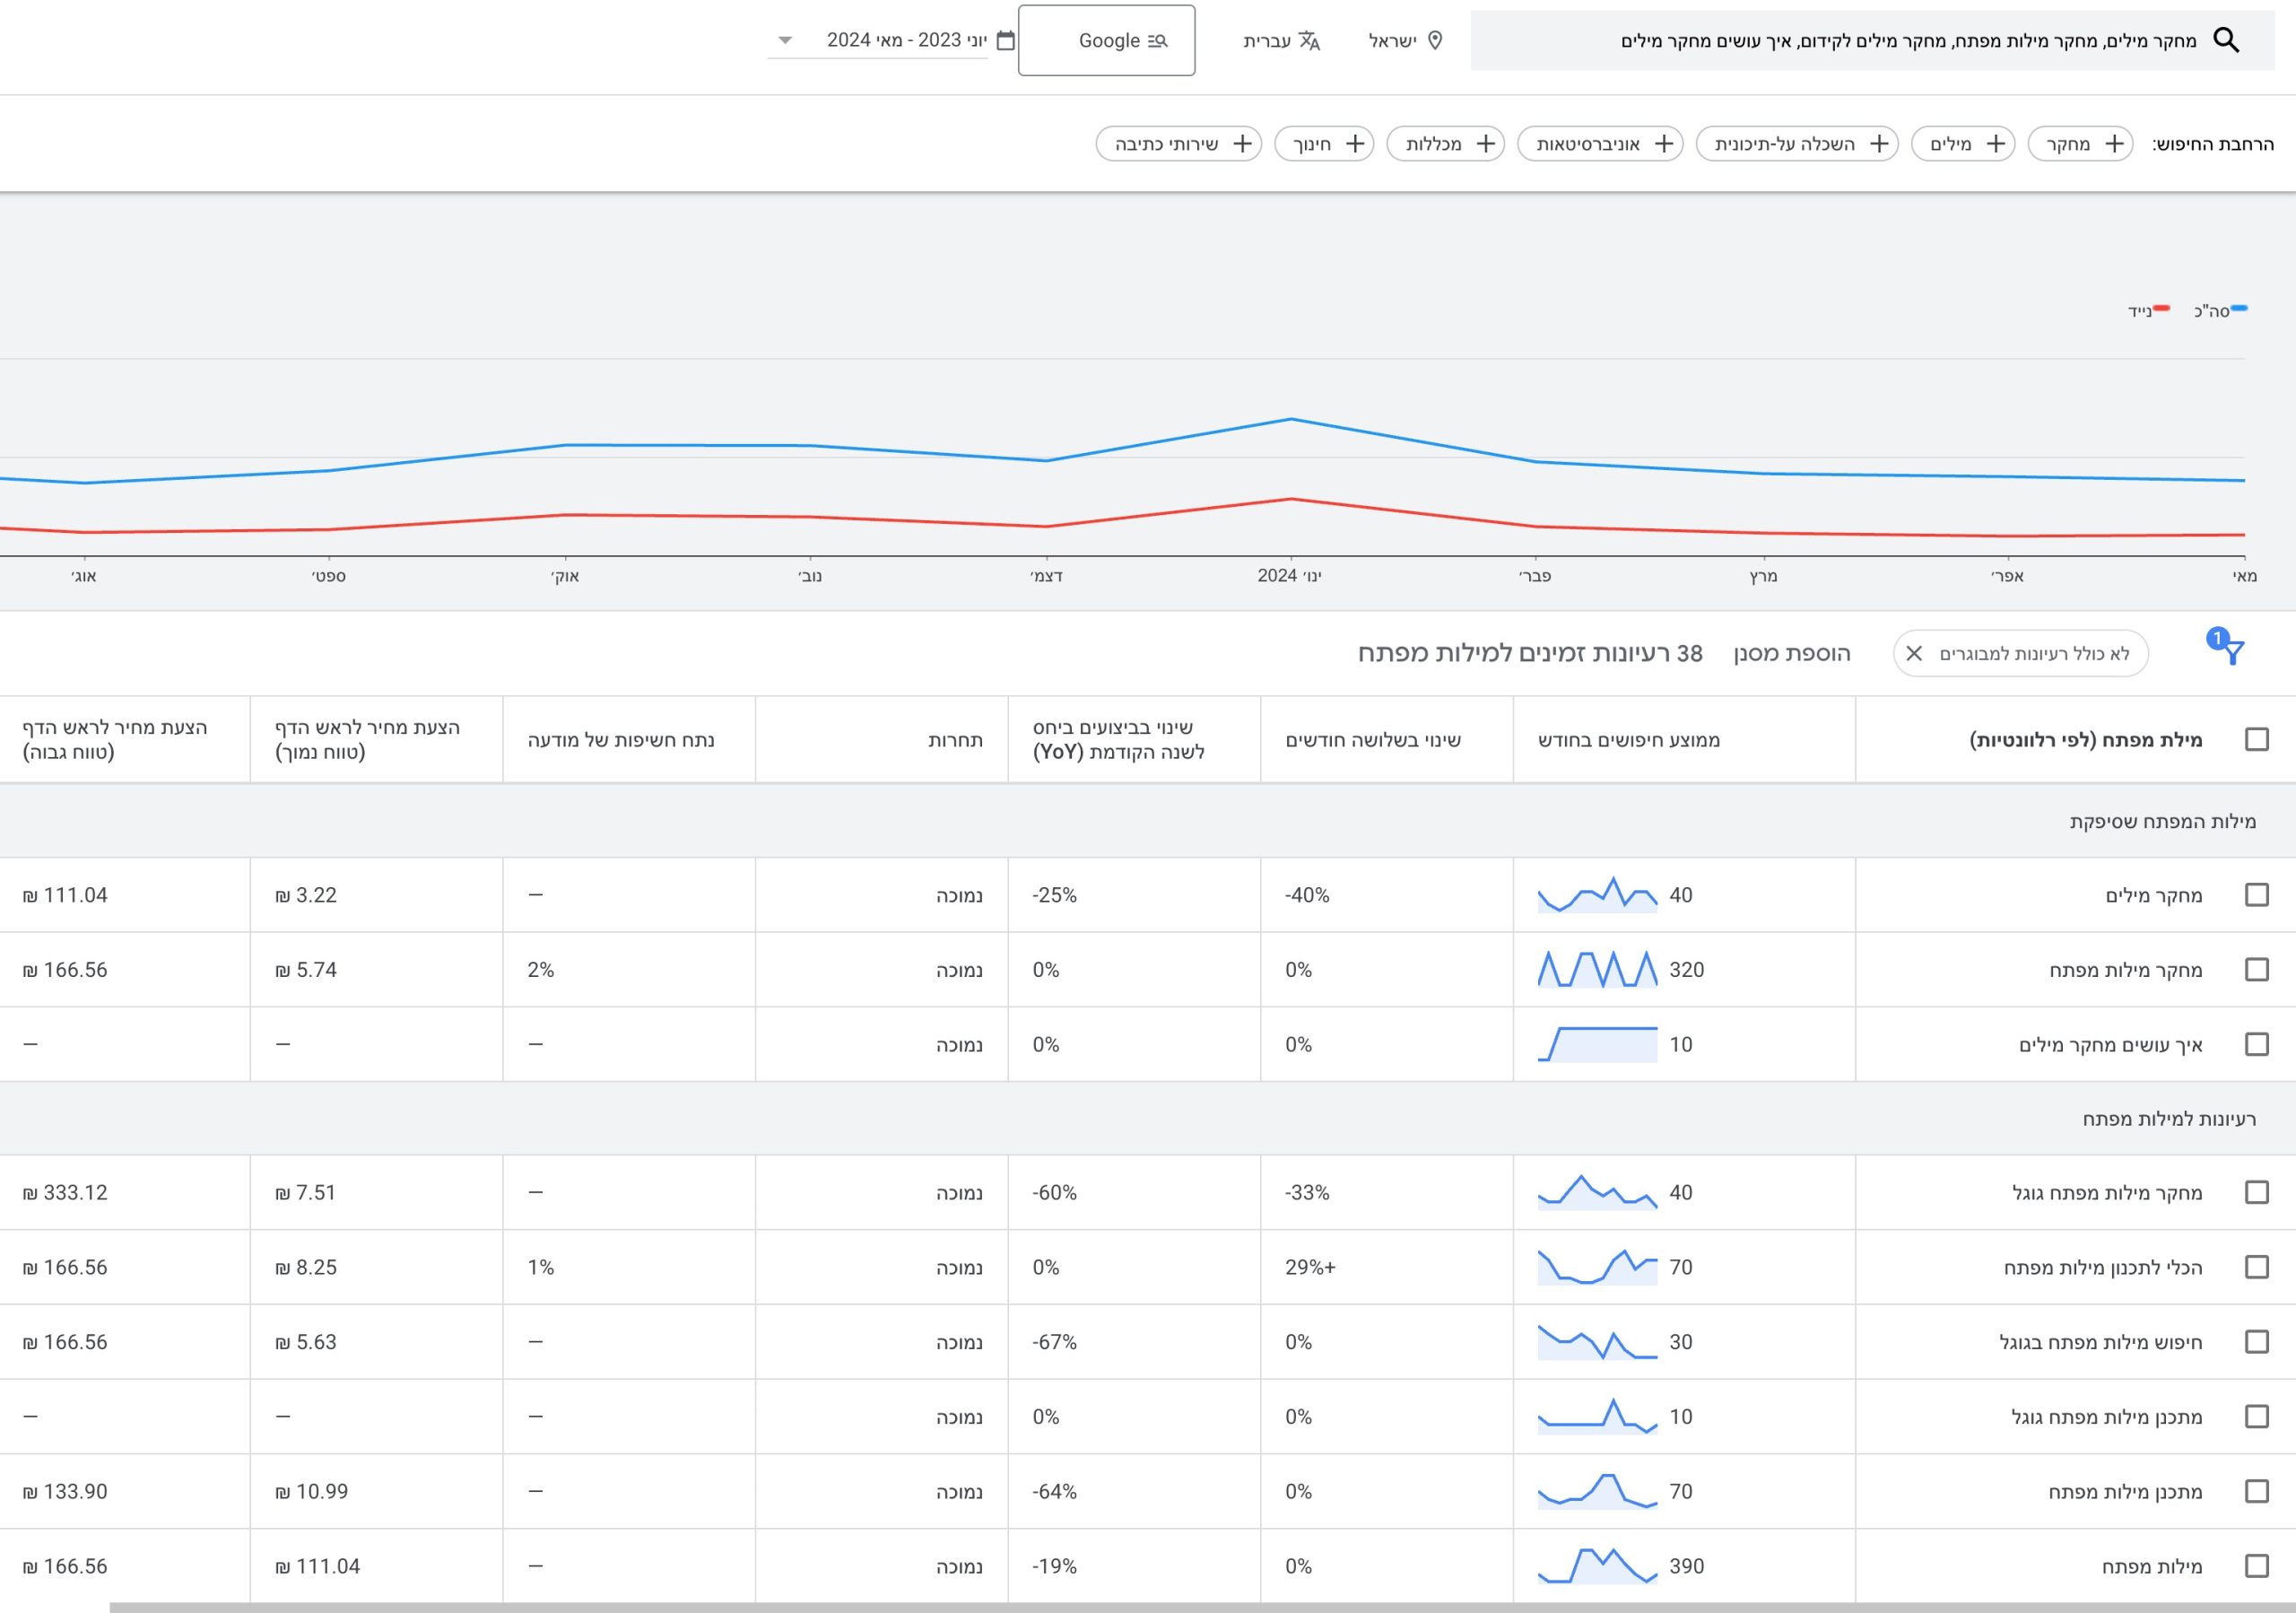Check the box for מחקר מילים row
This screenshot has height=1613, width=2296.
(x=2256, y=894)
